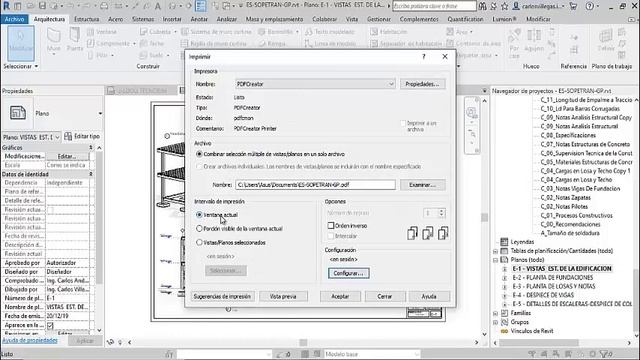The height and width of the screenshot is (360, 640).
Task: Click the title bar keyword search field
Action: click(434, 6)
